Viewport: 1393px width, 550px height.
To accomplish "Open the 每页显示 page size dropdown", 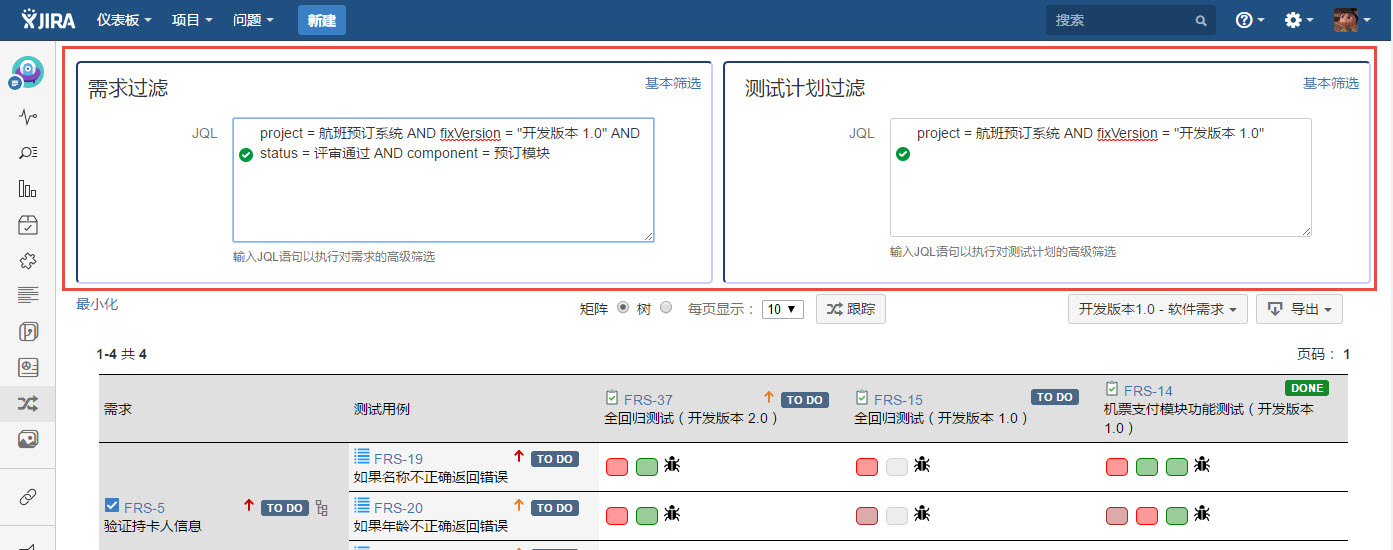I will point(782,309).
